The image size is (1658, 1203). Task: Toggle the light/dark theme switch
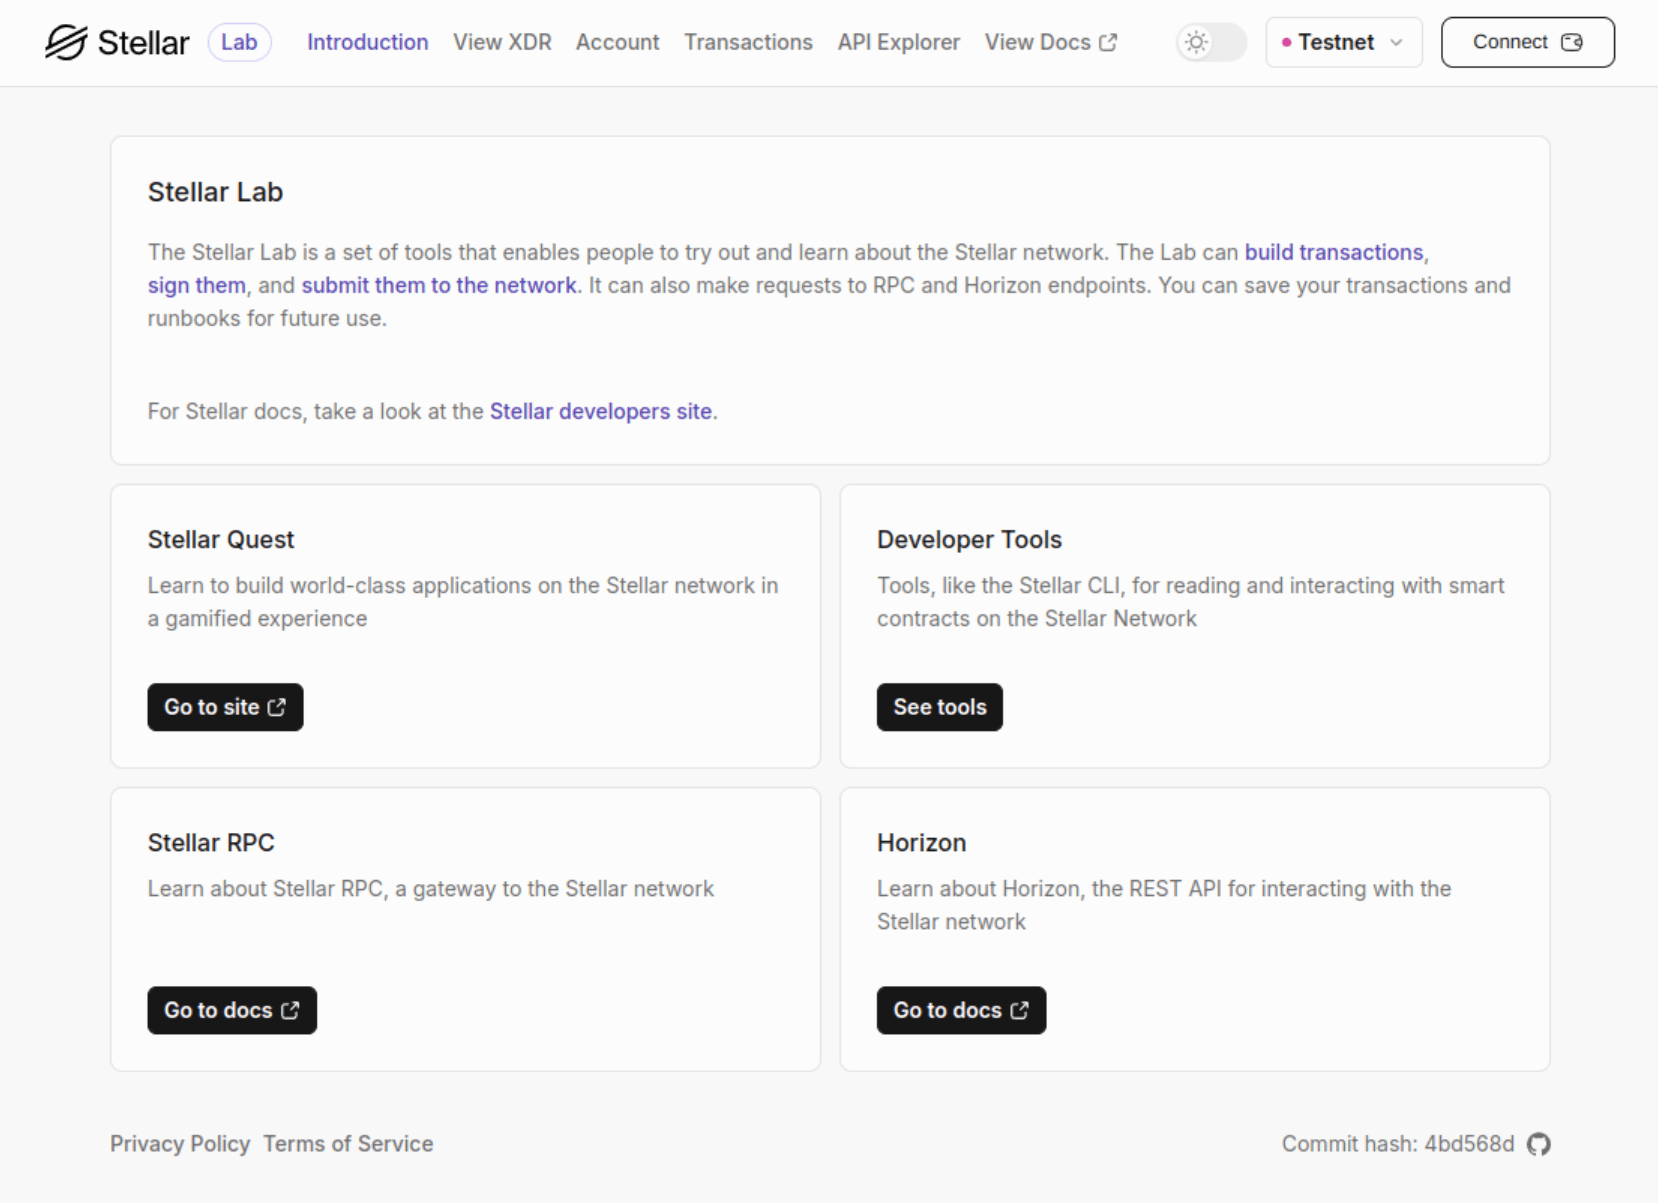click(x=1211, y=42)
